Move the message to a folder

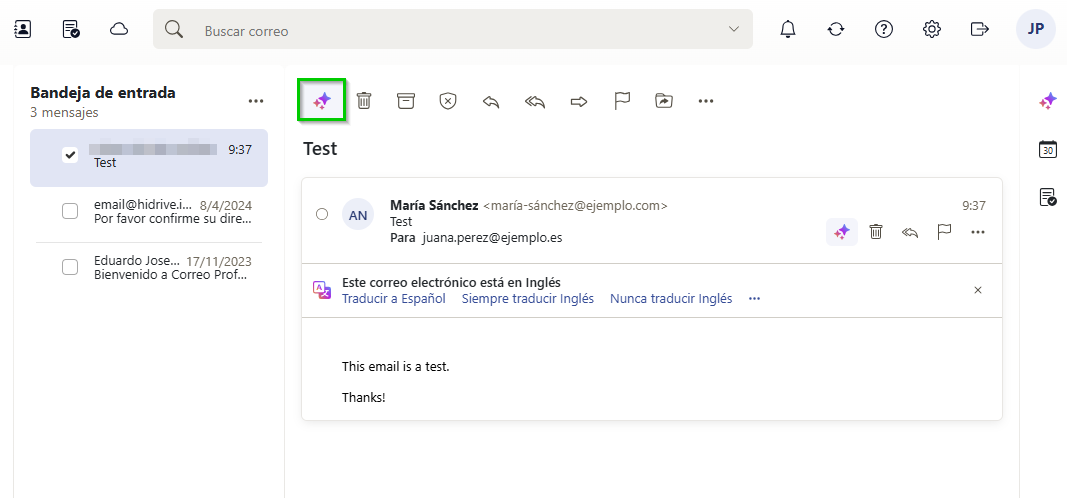pyautogui.click(x=664, y=101)
